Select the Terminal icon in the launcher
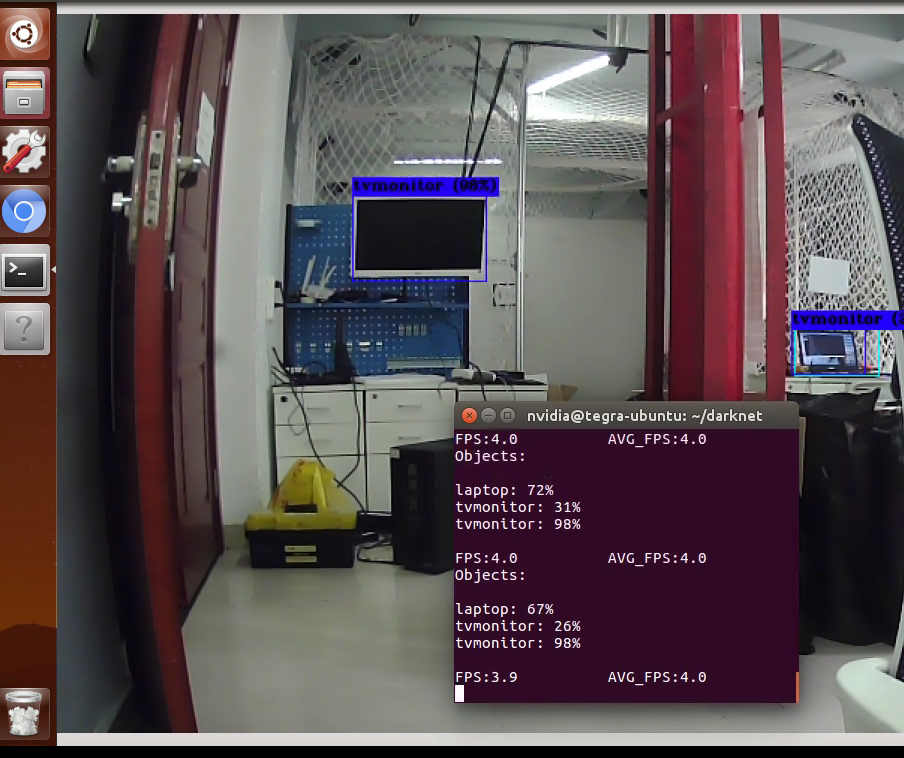 point(24,270)
